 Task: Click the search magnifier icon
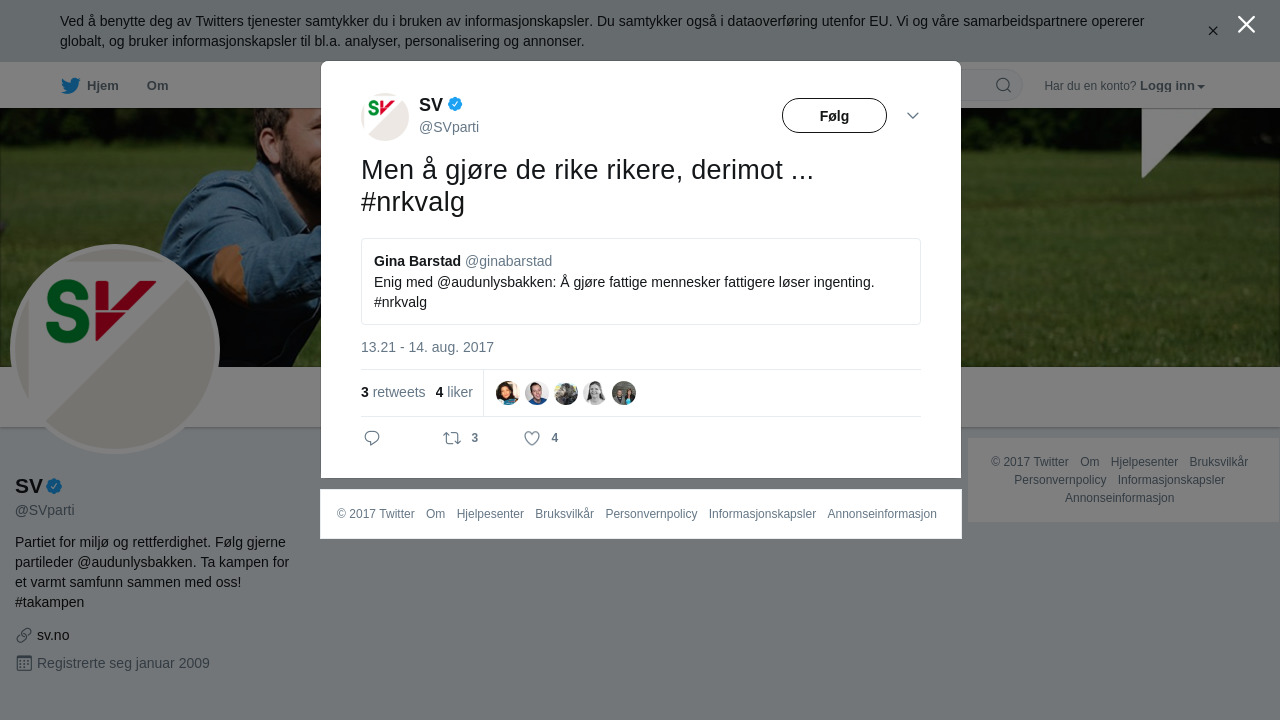(x=1003, y=85)
